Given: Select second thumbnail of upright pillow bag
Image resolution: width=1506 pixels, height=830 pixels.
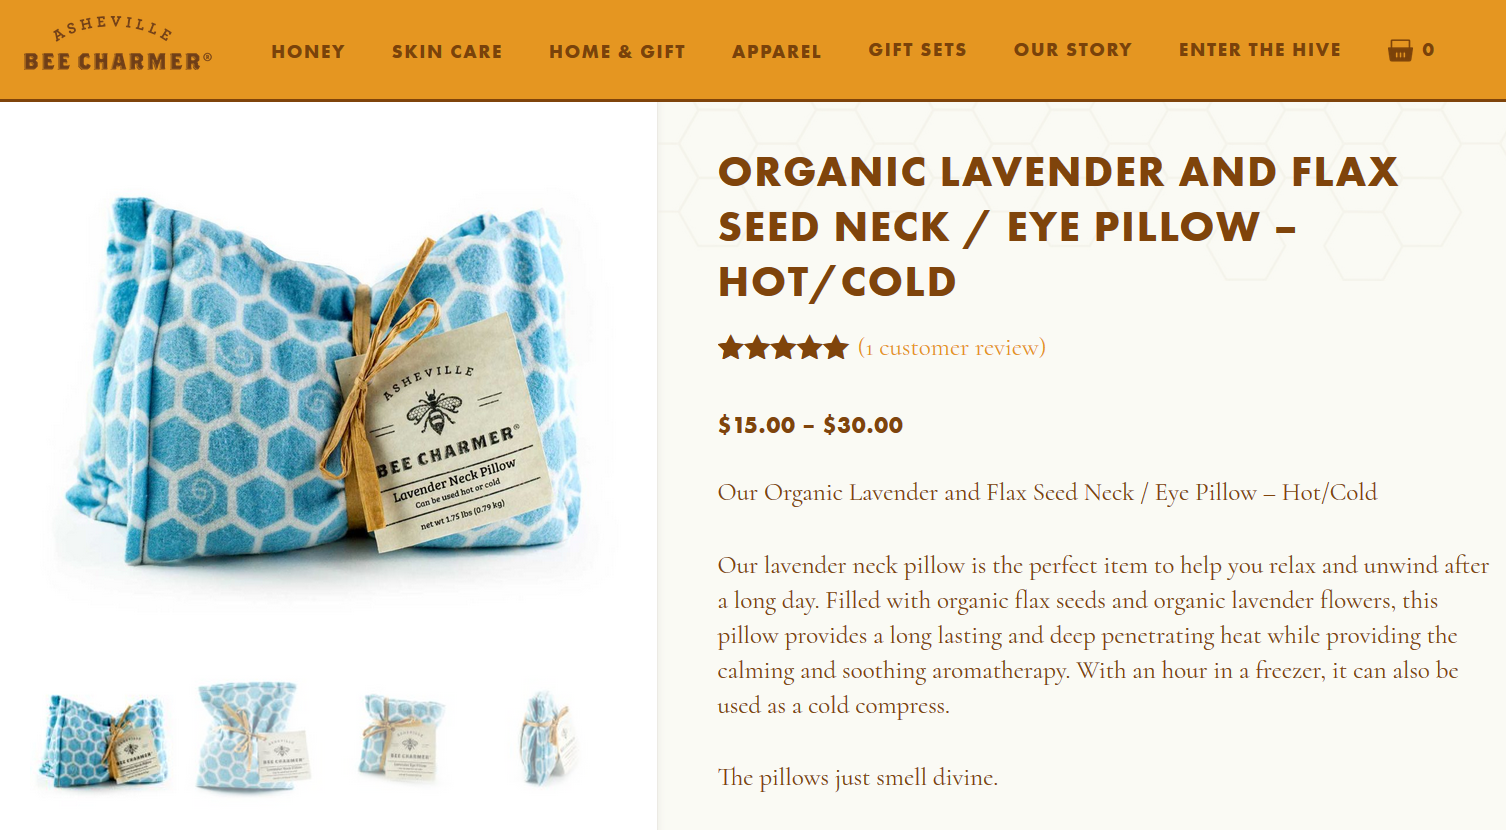Looking at the screenshot, I should pos(252,736).
